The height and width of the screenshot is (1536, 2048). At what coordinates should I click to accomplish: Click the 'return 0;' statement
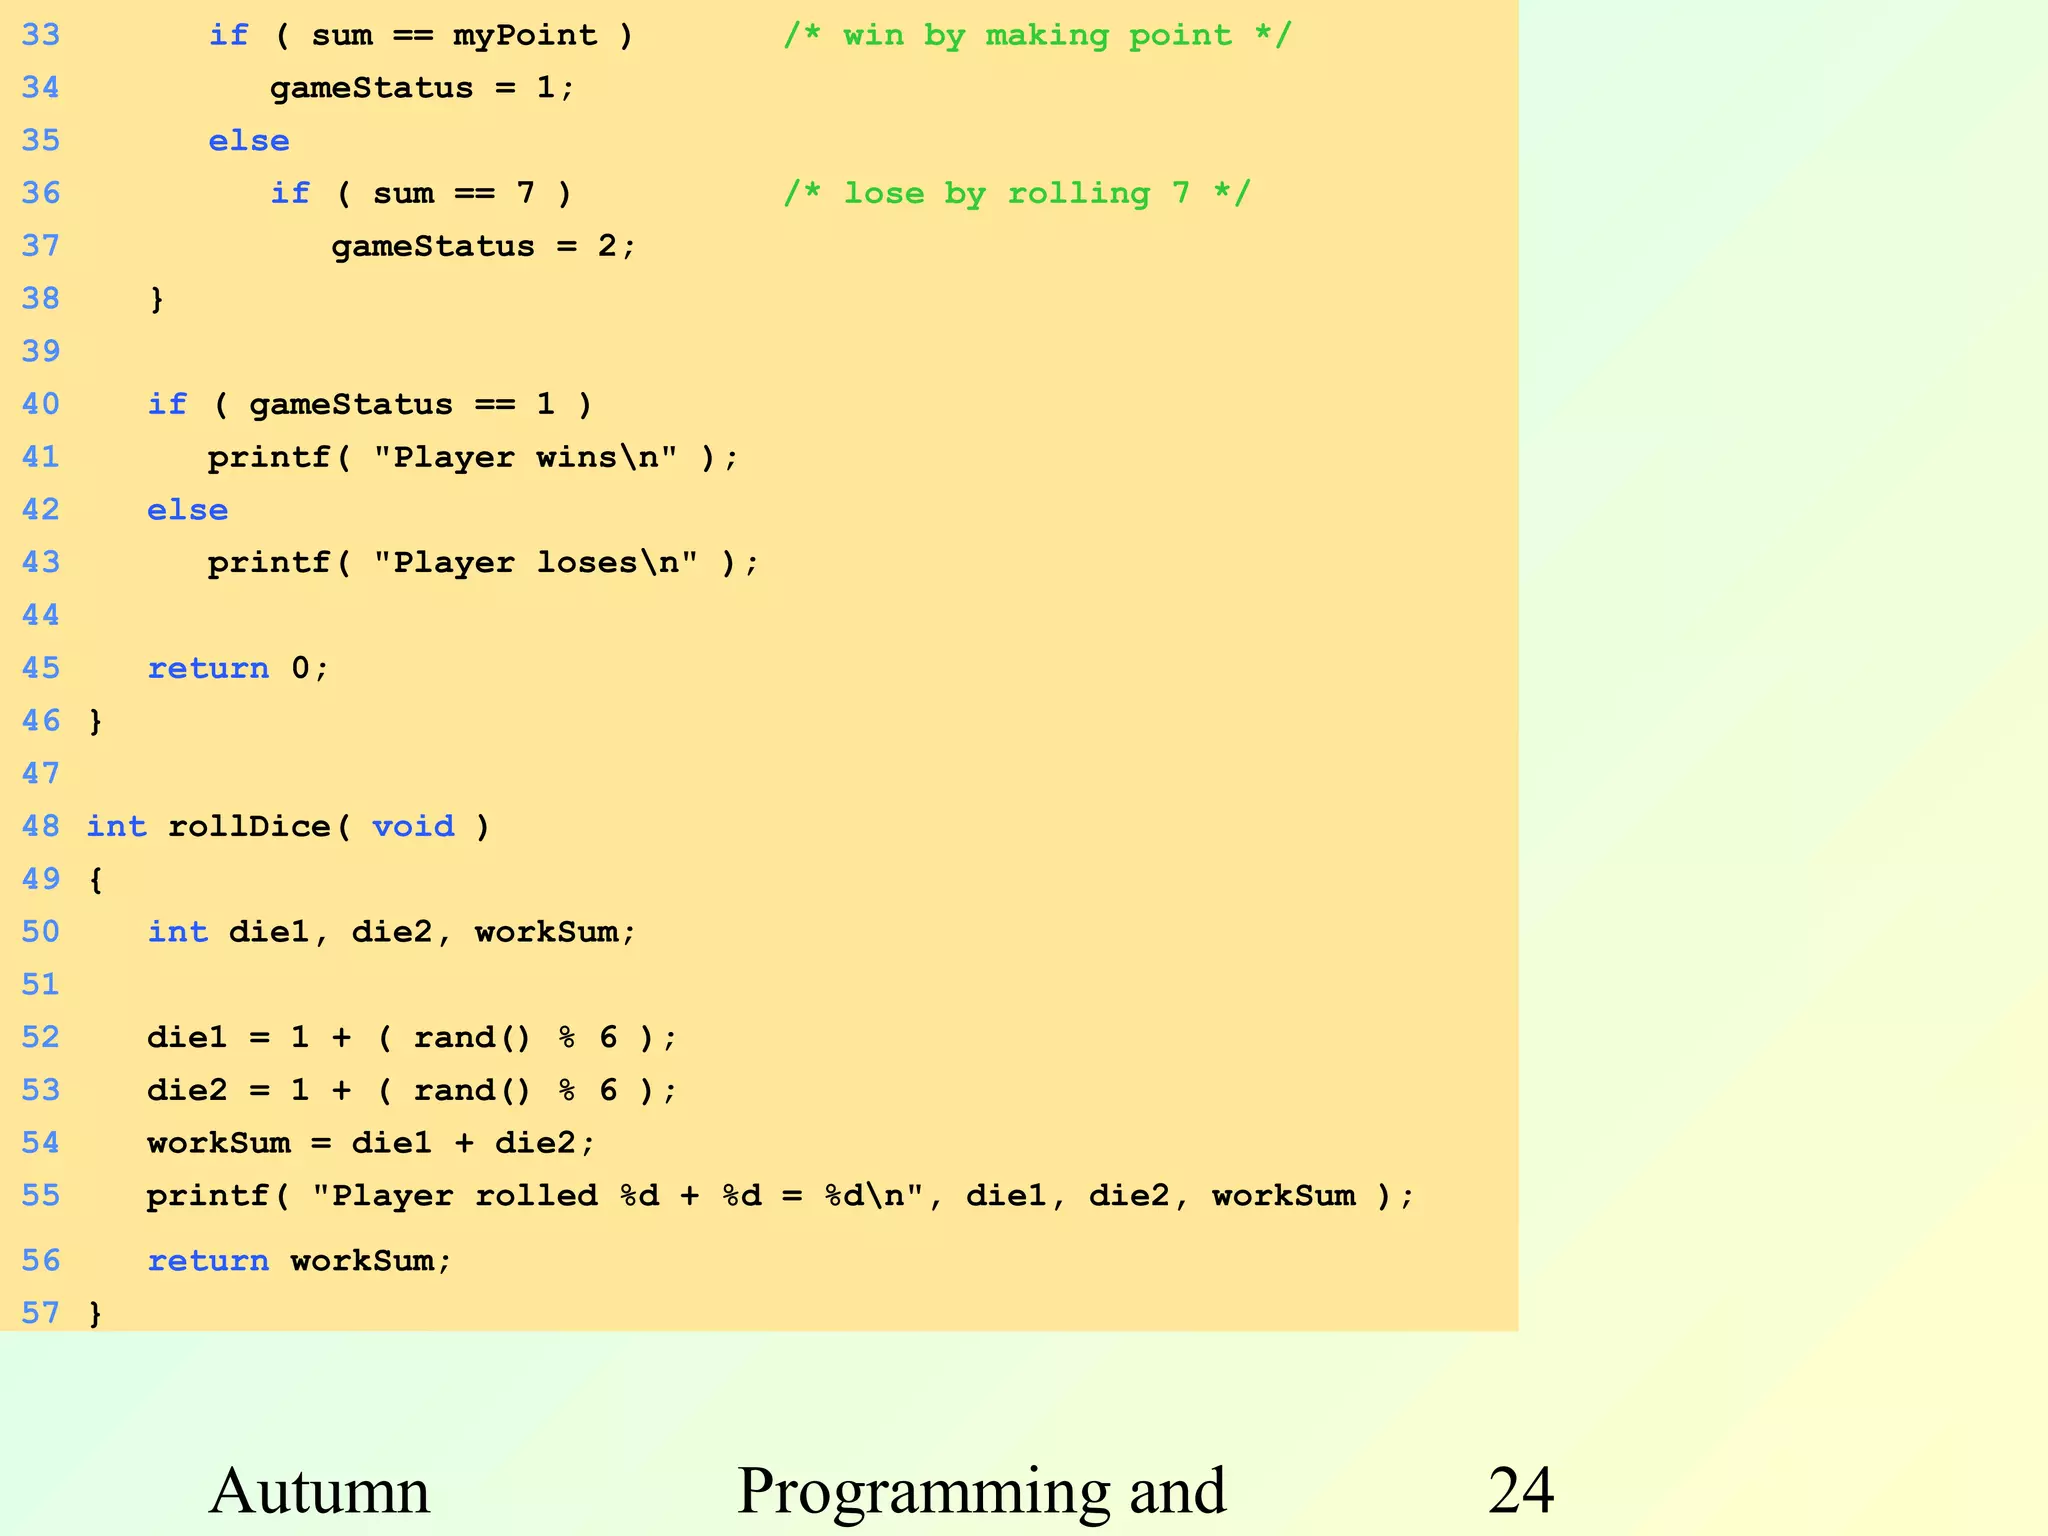click(238, 668)
